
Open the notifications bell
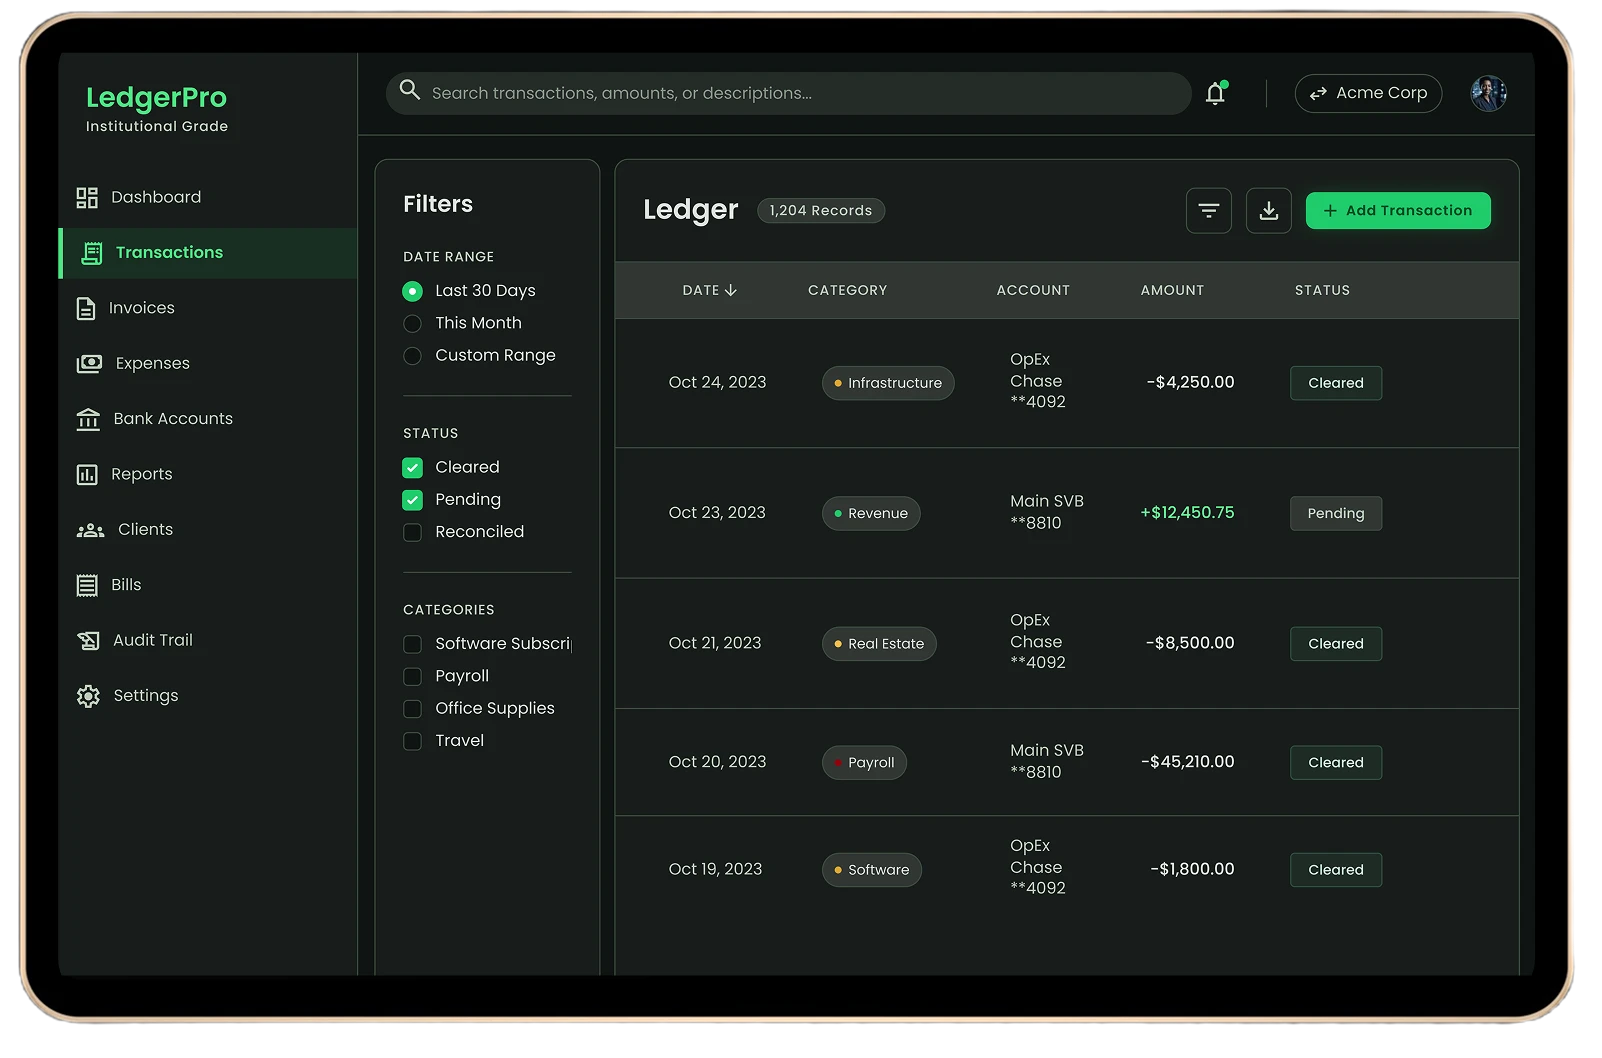[1215, 93]
